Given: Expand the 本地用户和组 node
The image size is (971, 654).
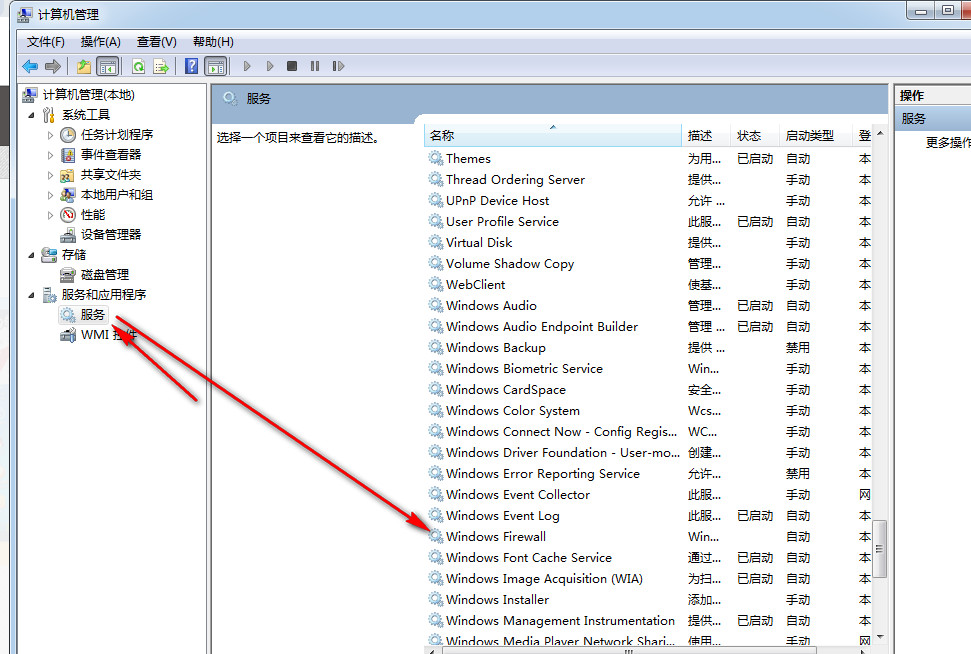Looking at the screenshot, I should [x=50, y=195].
